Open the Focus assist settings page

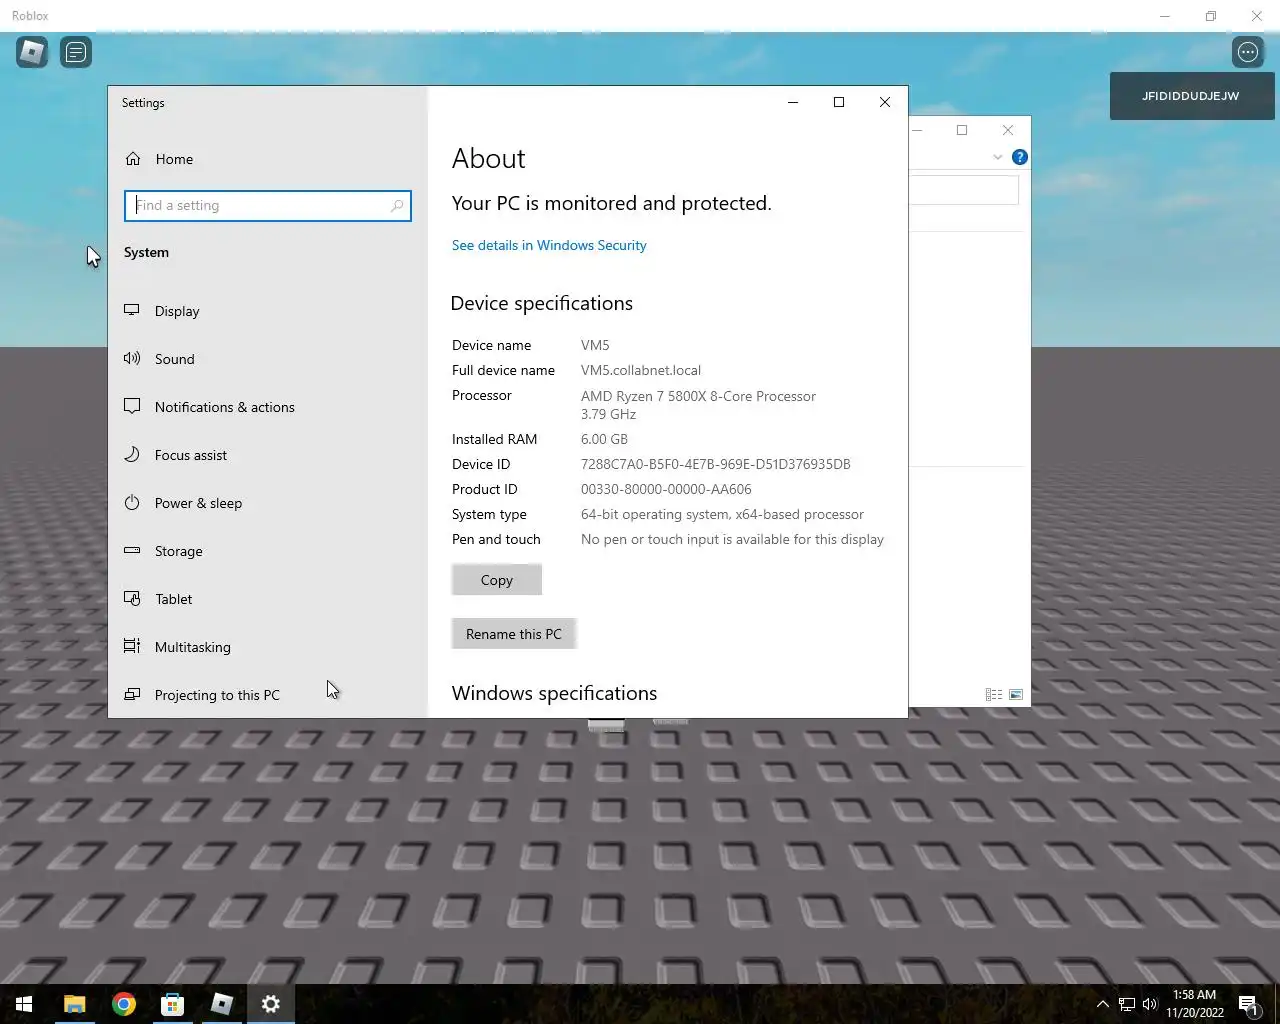point(268,455)
